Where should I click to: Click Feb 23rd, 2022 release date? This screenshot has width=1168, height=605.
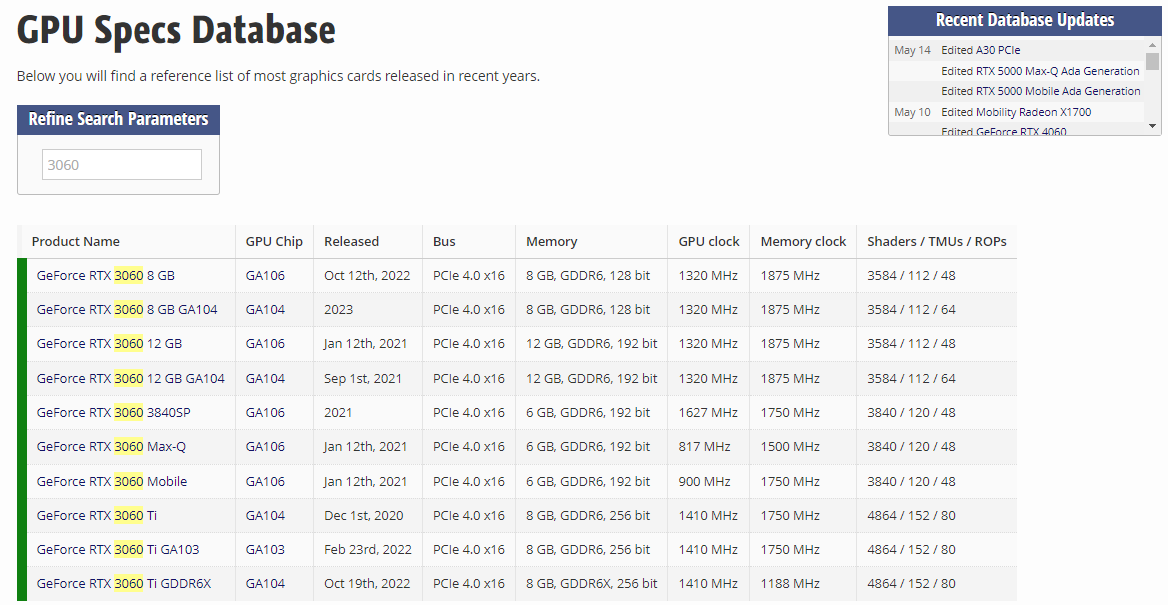click(x=368, y=549)
